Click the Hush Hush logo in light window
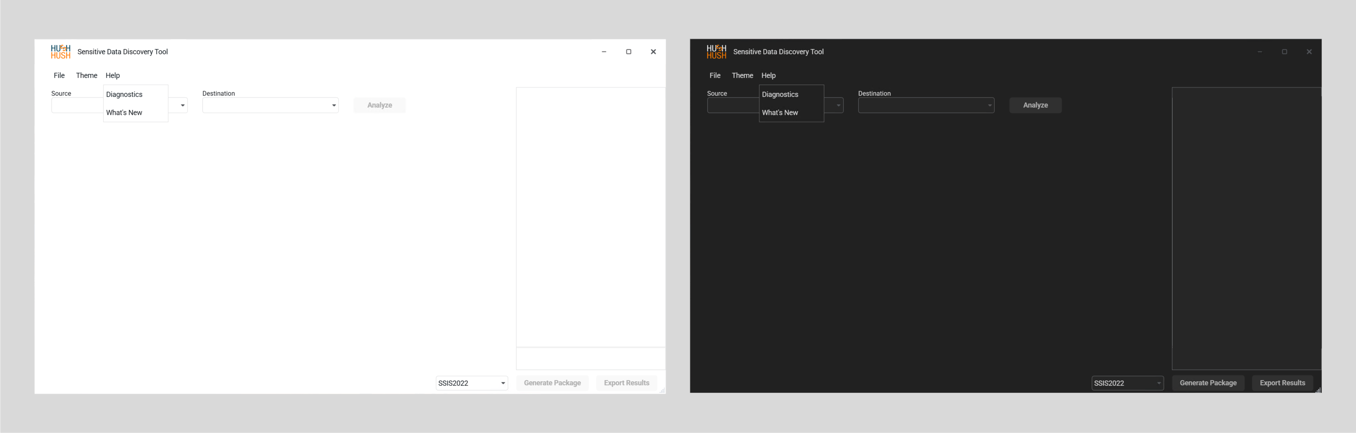This screenshot has height=433, width=1356. pyautogui.click(x=60, y=52)
